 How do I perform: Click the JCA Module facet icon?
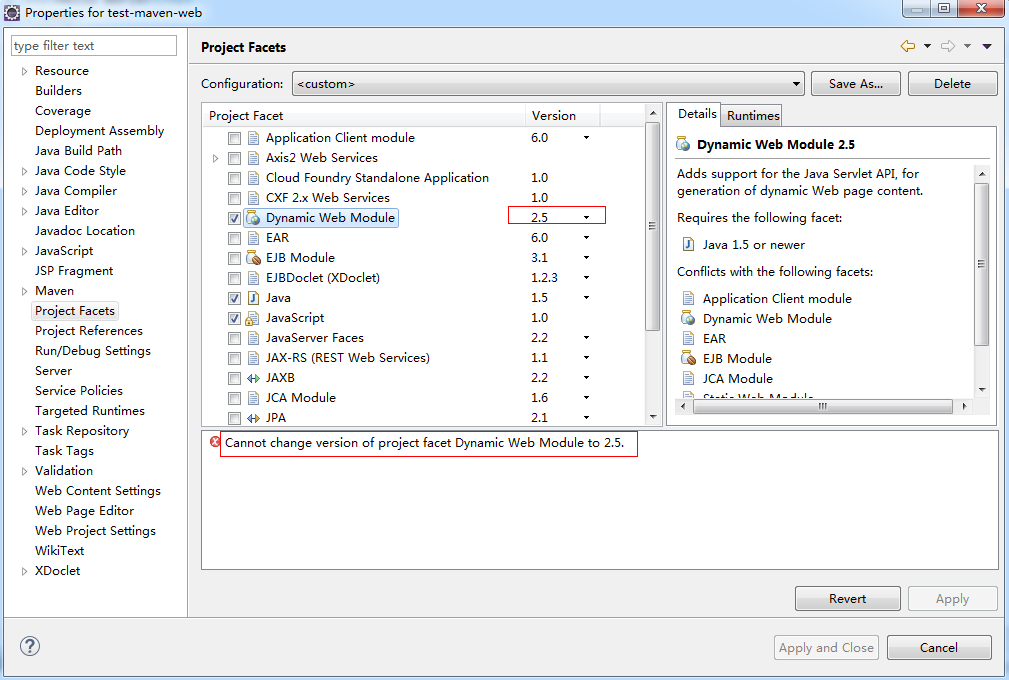[254, 398]
